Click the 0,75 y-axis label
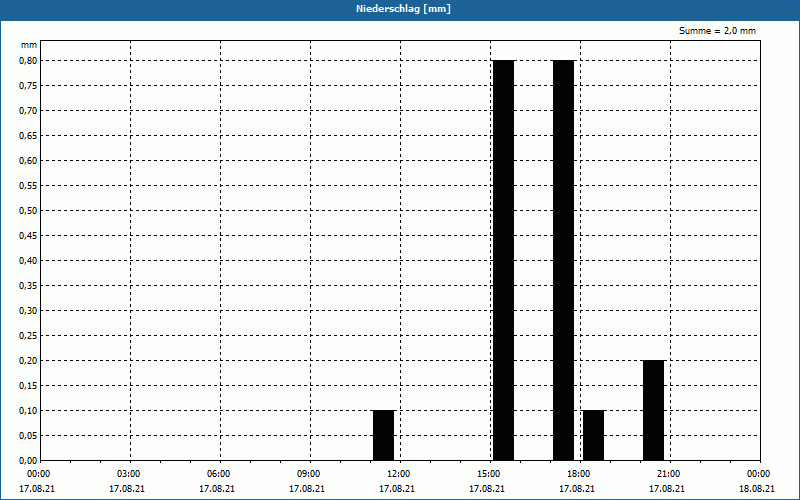 28,86
